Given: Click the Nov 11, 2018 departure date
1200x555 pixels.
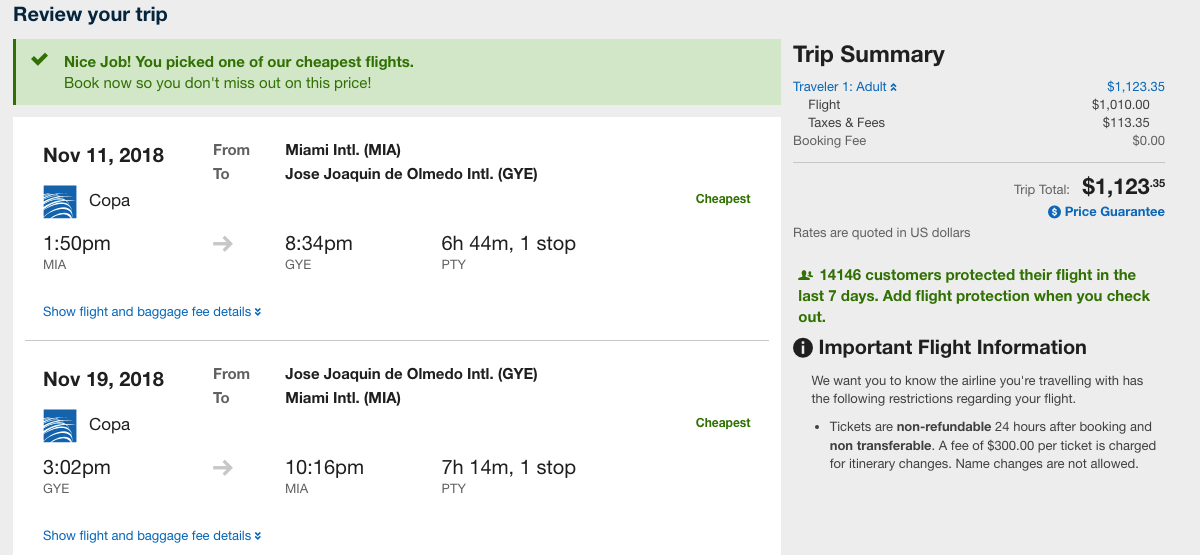Looking at the screenshot, I should (x=103, y=156).
